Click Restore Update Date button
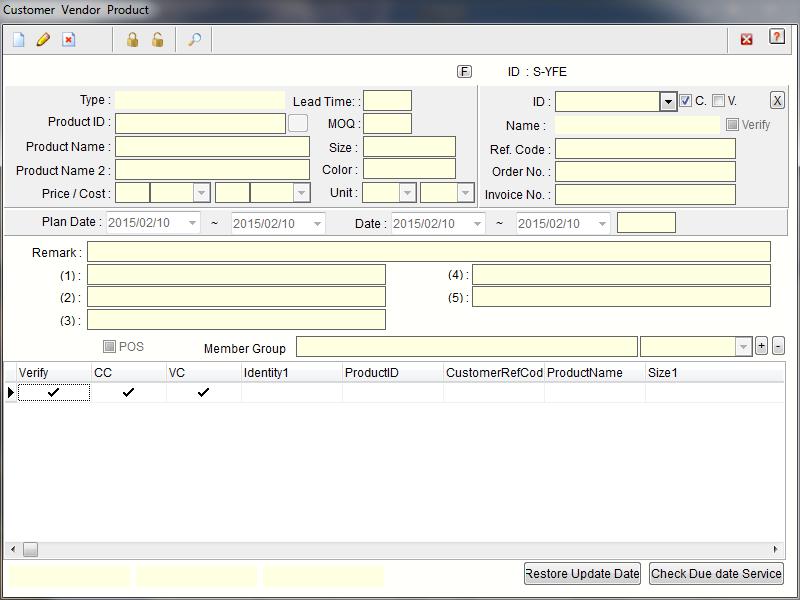 [582, 573]
